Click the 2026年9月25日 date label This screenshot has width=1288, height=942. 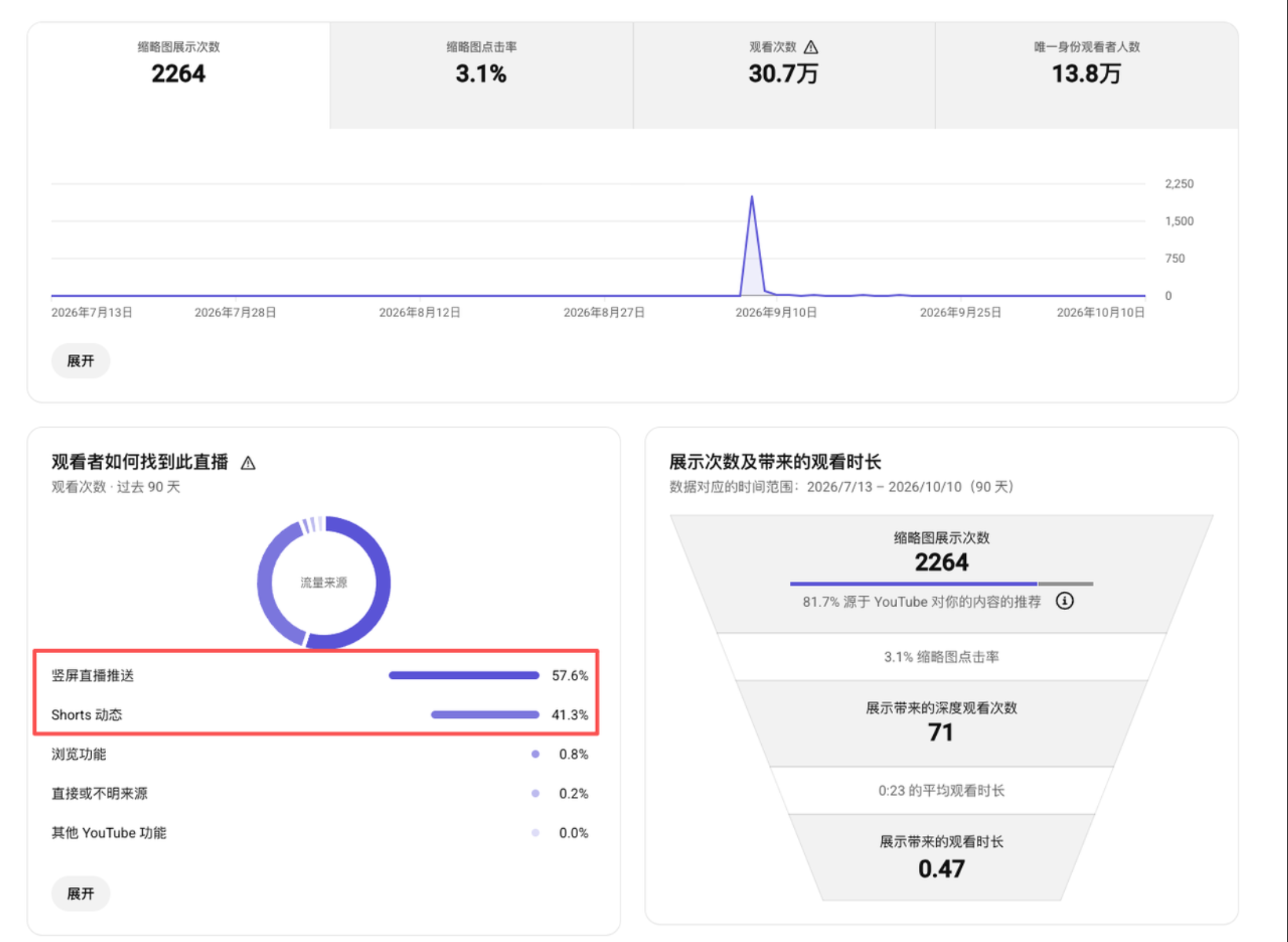pyautogui.click(x=960, y=312)
